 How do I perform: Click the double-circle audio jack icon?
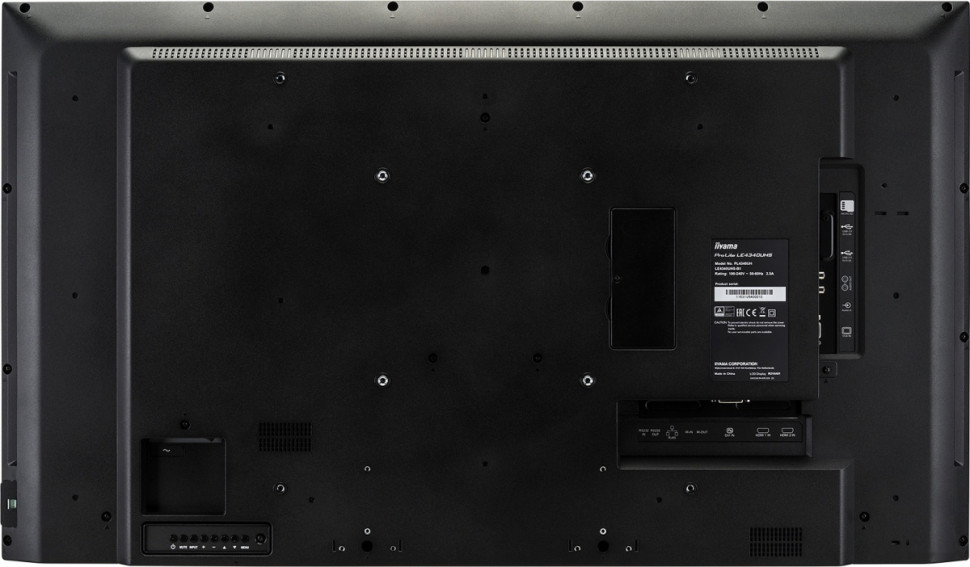845,283
